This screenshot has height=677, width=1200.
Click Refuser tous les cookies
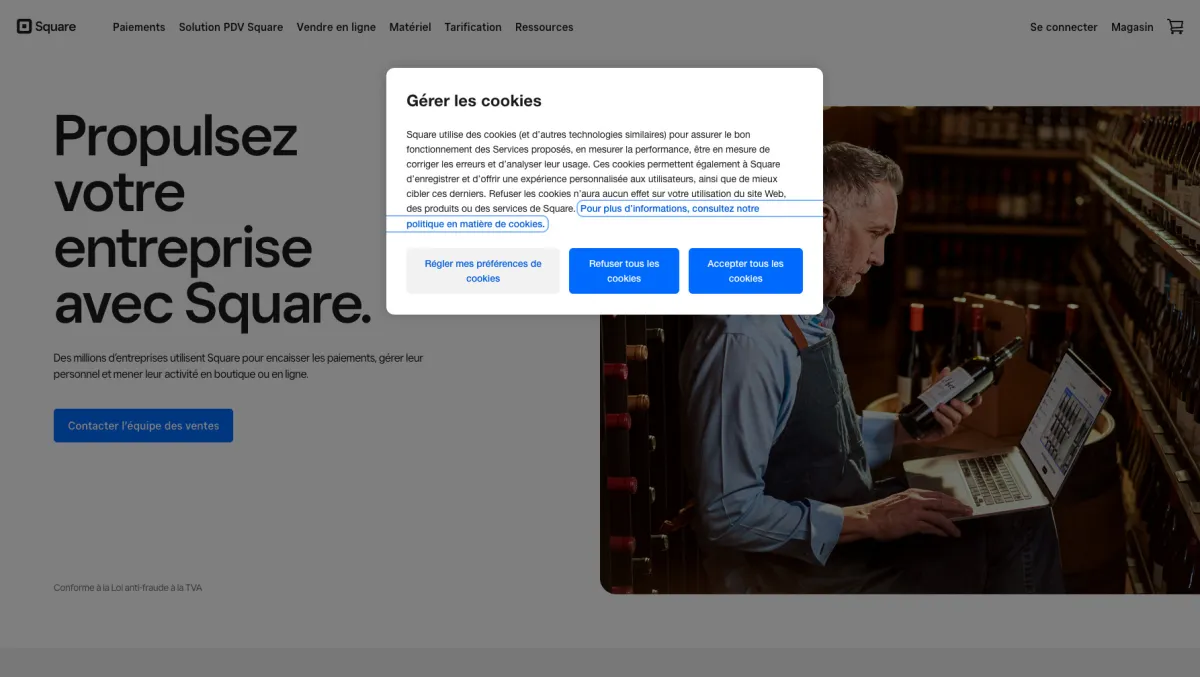point(624,271)
